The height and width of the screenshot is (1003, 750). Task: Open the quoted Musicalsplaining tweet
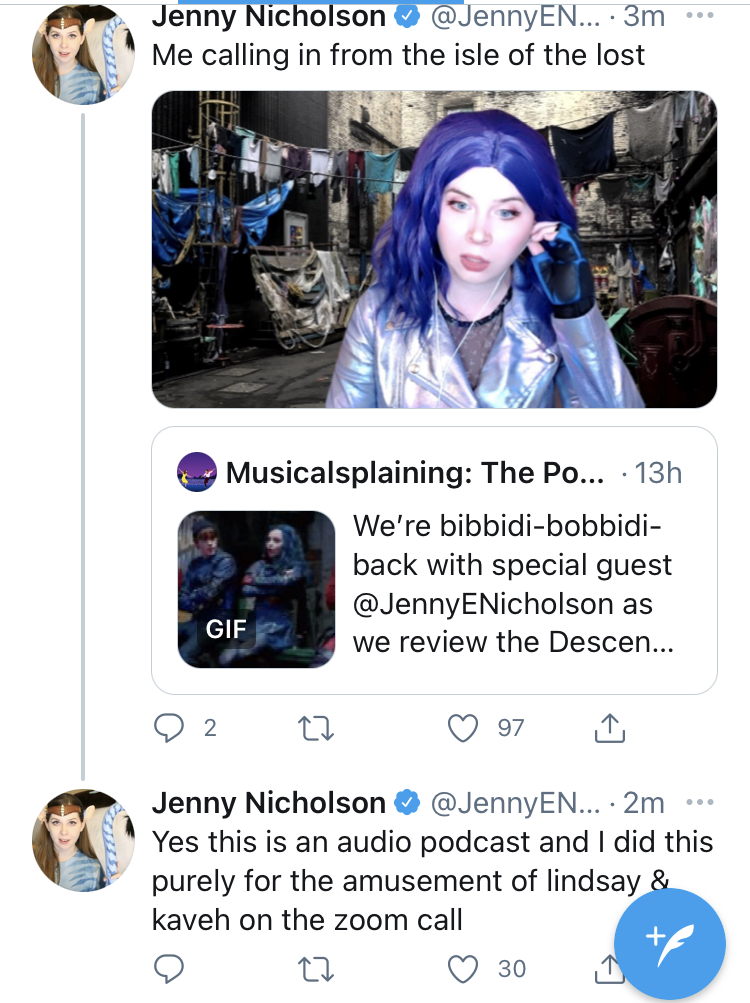(x=434, y=560)
